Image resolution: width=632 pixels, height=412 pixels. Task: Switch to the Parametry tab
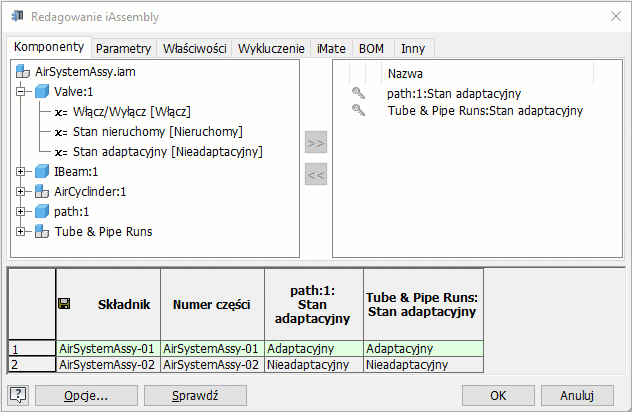pyautogui.click(x=123, y=48)
